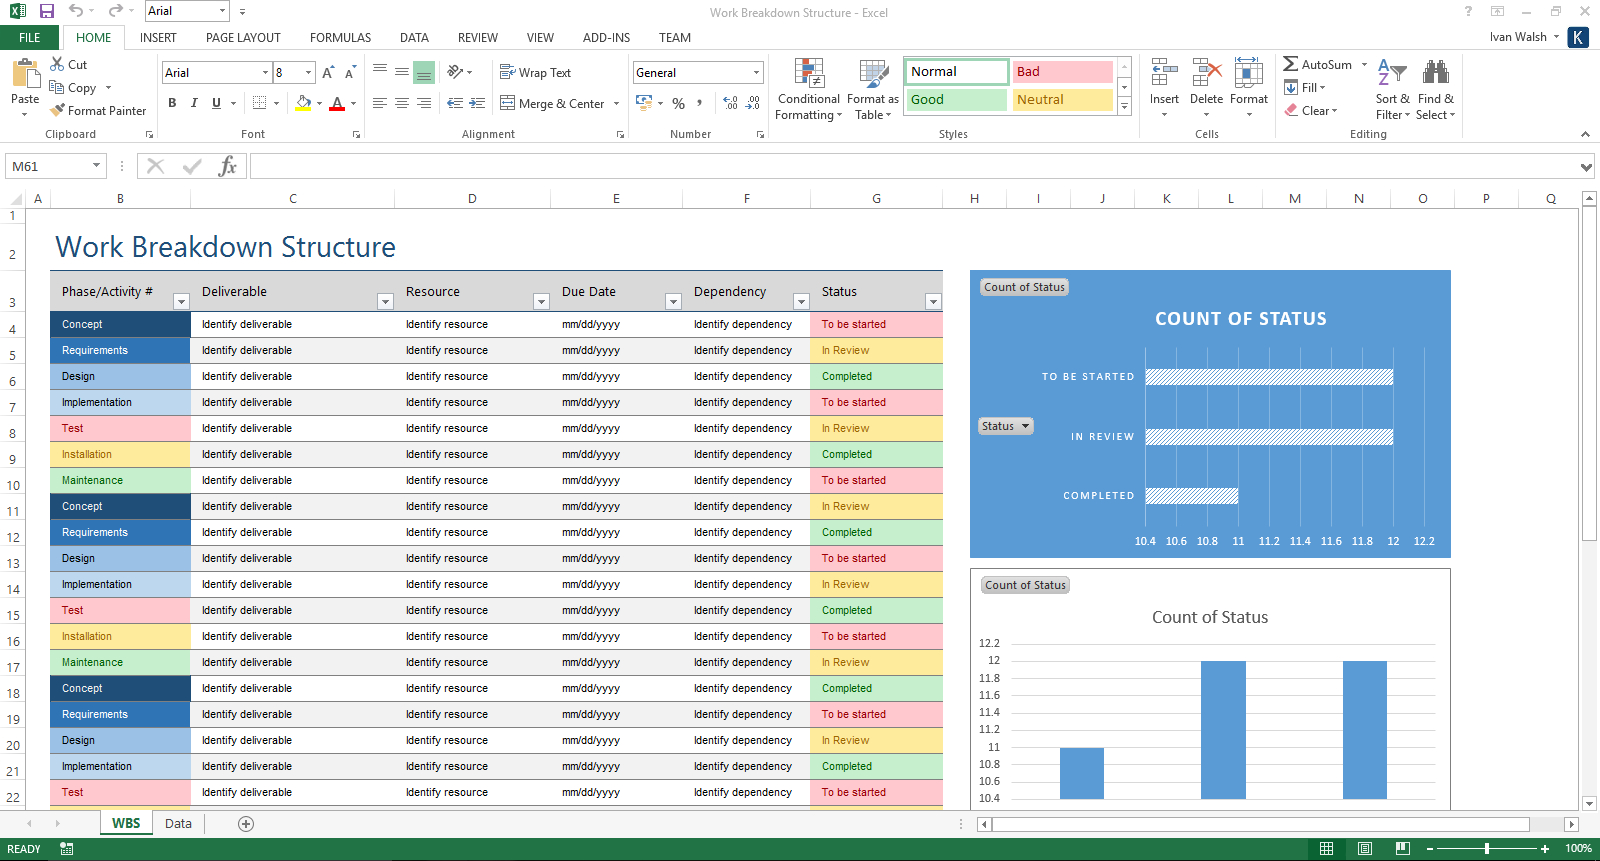
Task: Click the Format Painter brush icon
Action: click(x=58, y=111)
